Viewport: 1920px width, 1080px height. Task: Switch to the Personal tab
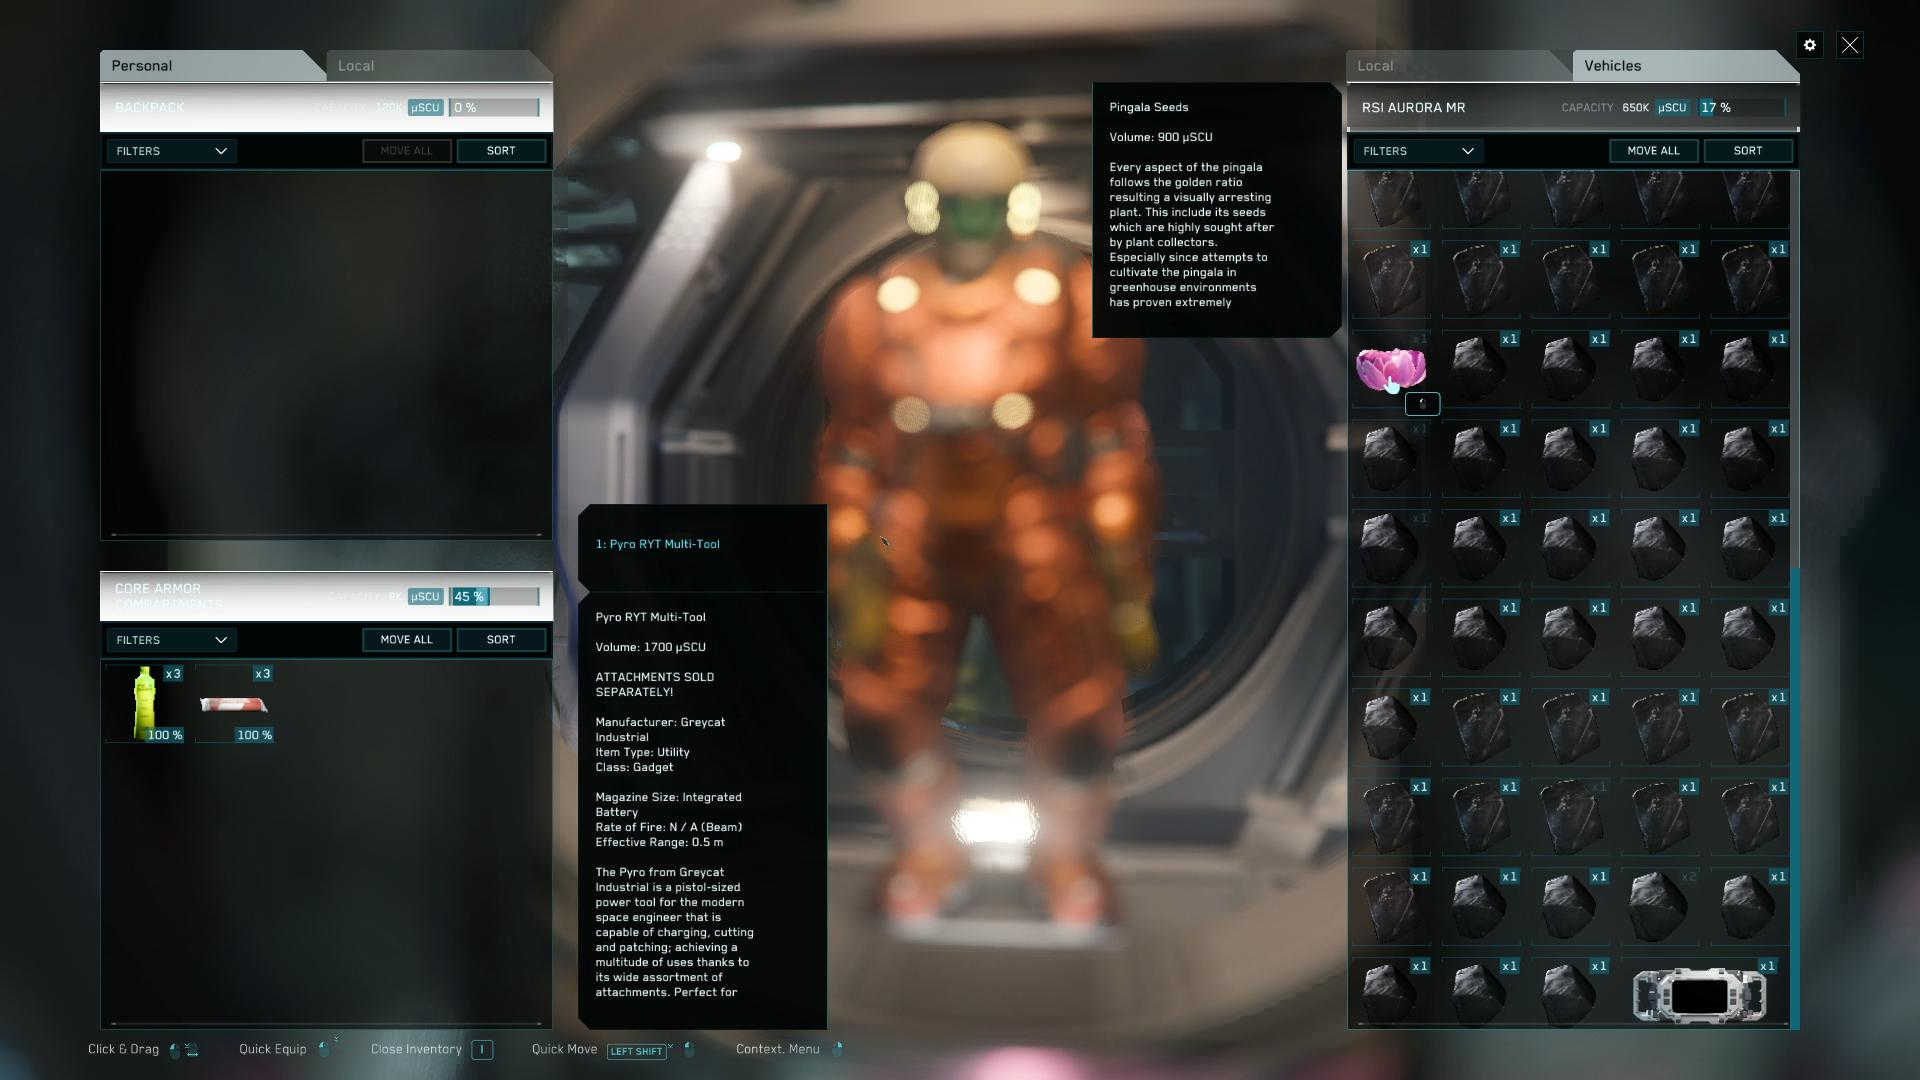[x=212, y=65]
